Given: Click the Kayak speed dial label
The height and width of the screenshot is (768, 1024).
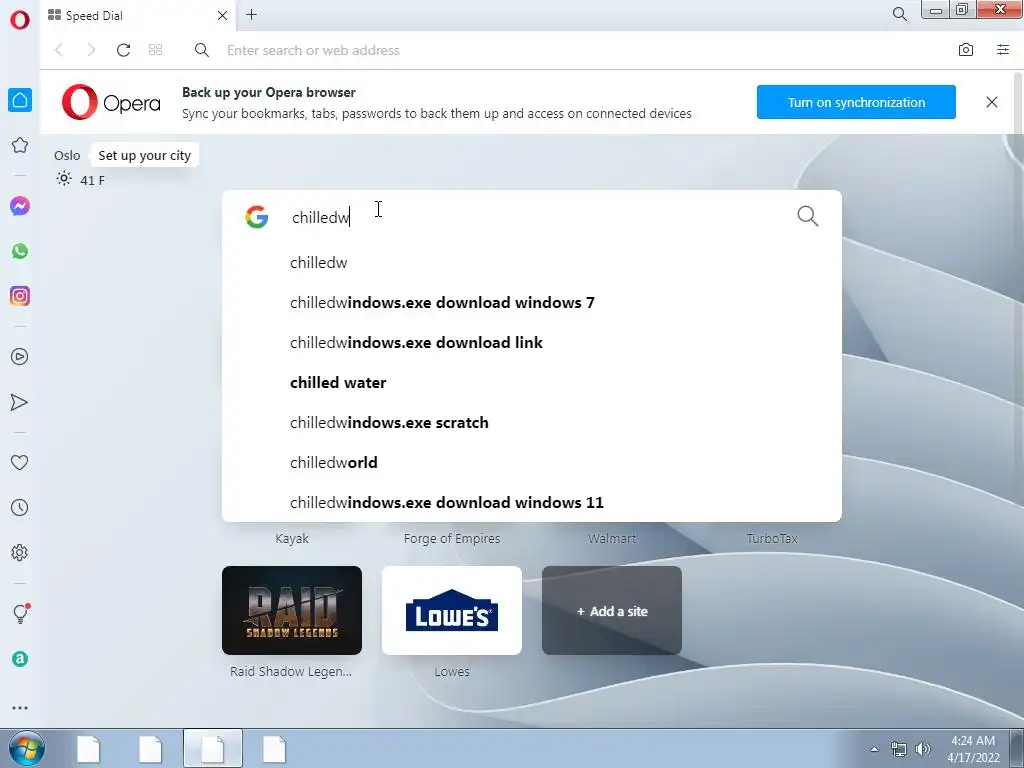Looking at the screenshot, I should pyautogui.click(x=292, y=539).
